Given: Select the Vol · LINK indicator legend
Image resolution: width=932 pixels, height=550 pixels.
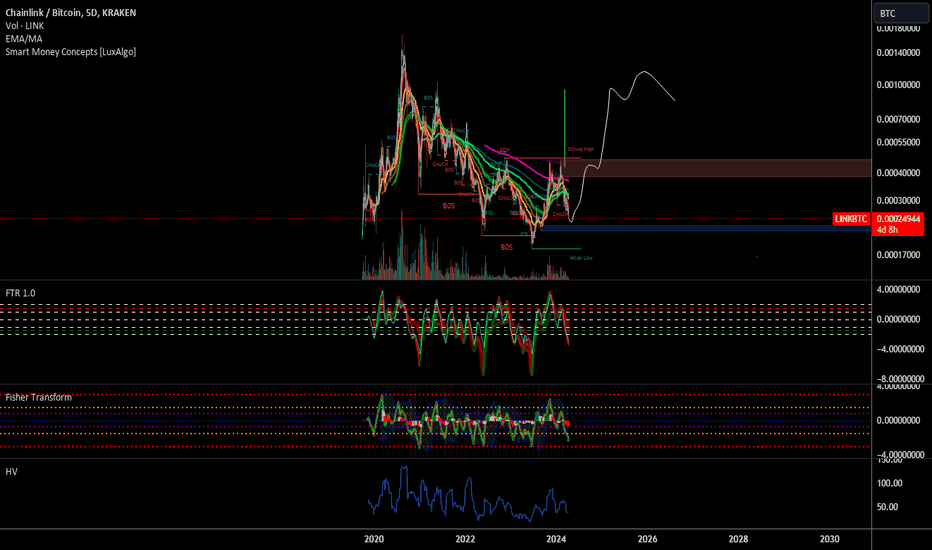Looking at the screenshot, I should click(x=24, y=26).
